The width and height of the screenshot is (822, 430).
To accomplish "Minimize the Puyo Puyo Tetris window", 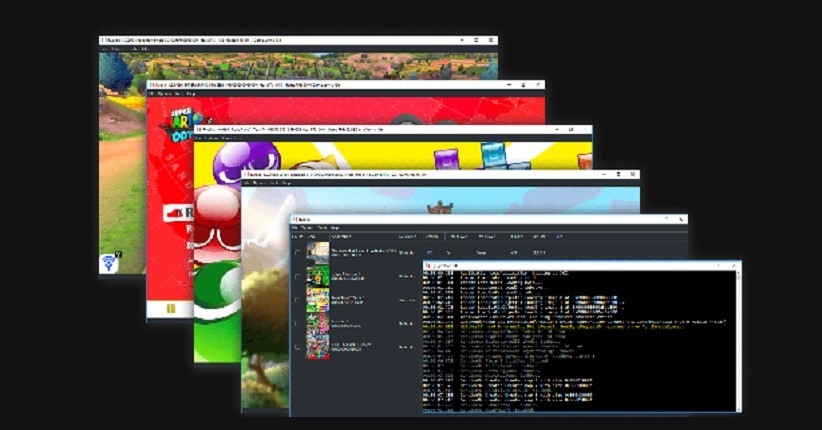I will click(x=556, y=129).
